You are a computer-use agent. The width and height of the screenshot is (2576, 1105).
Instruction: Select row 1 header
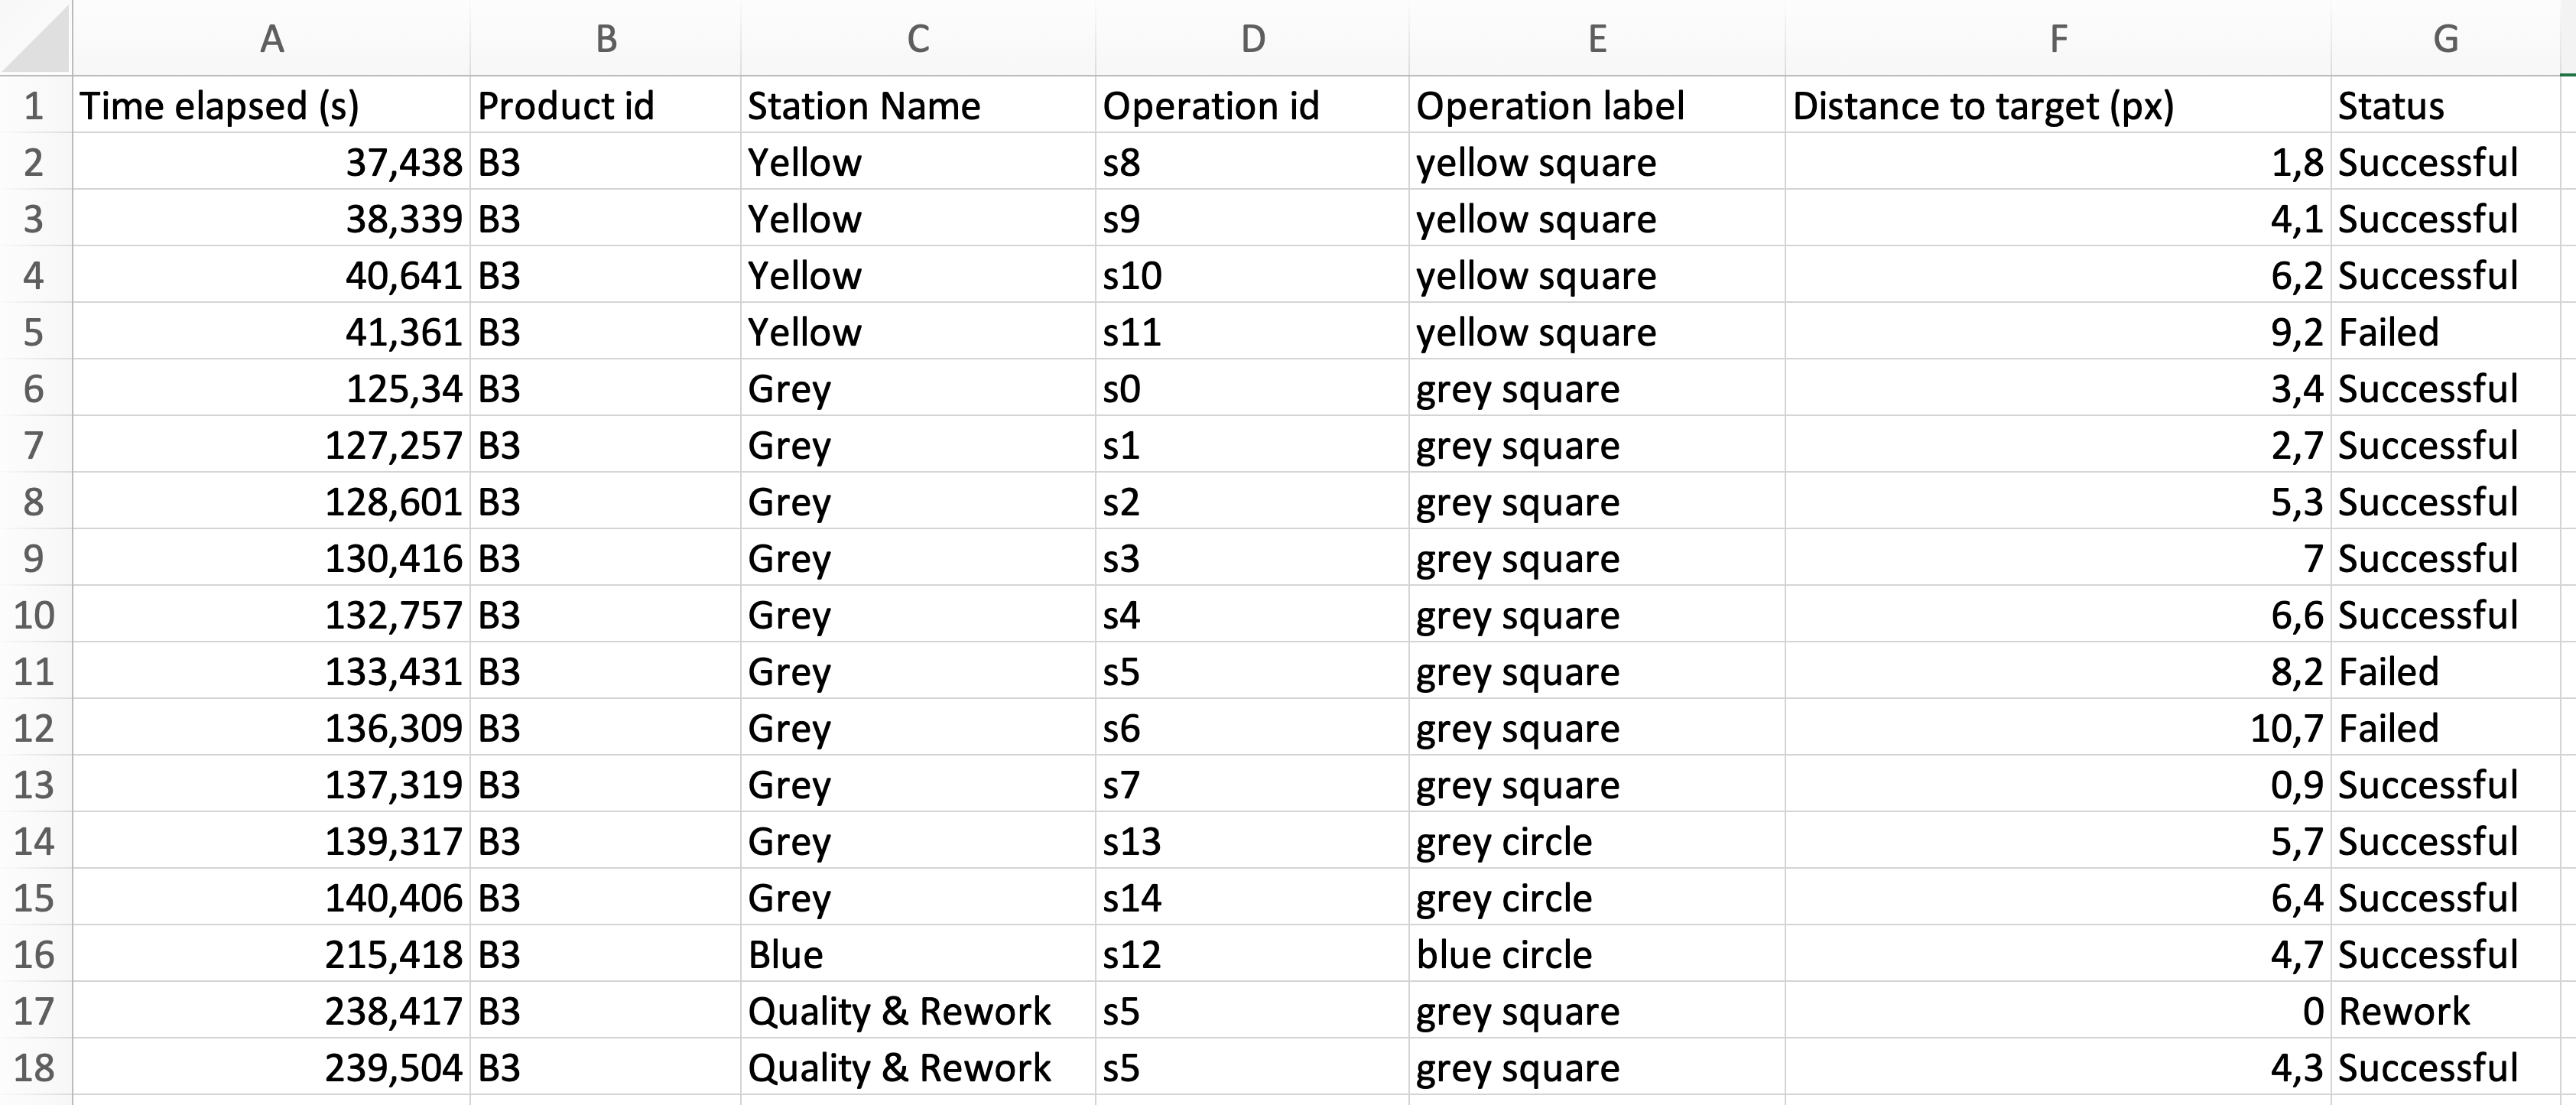tap(36, 105)
